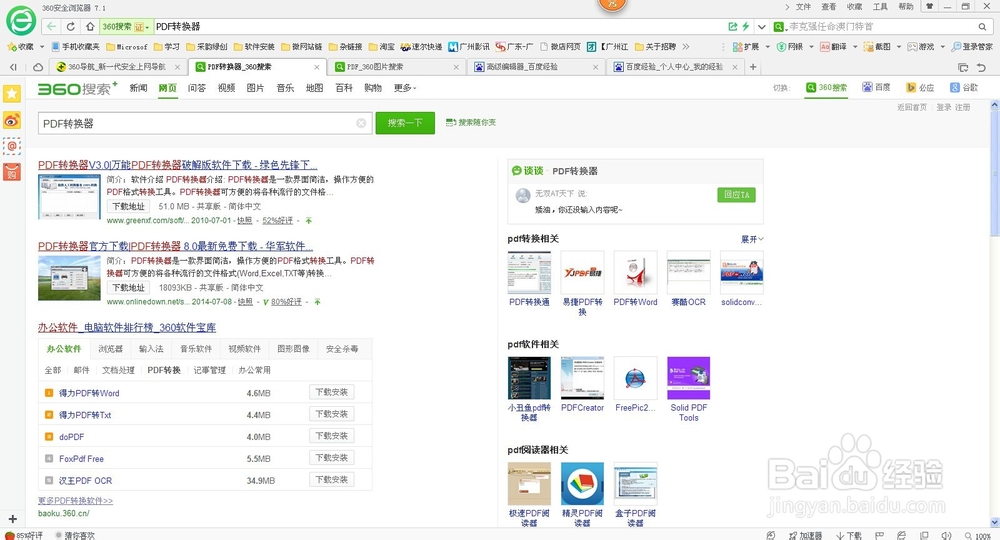Image resolution: width=1000 pixels, height=540 pixels.
Task: Open 翻译 translate toolbar item
Action: pyautogui.click(x=834, y=47)
